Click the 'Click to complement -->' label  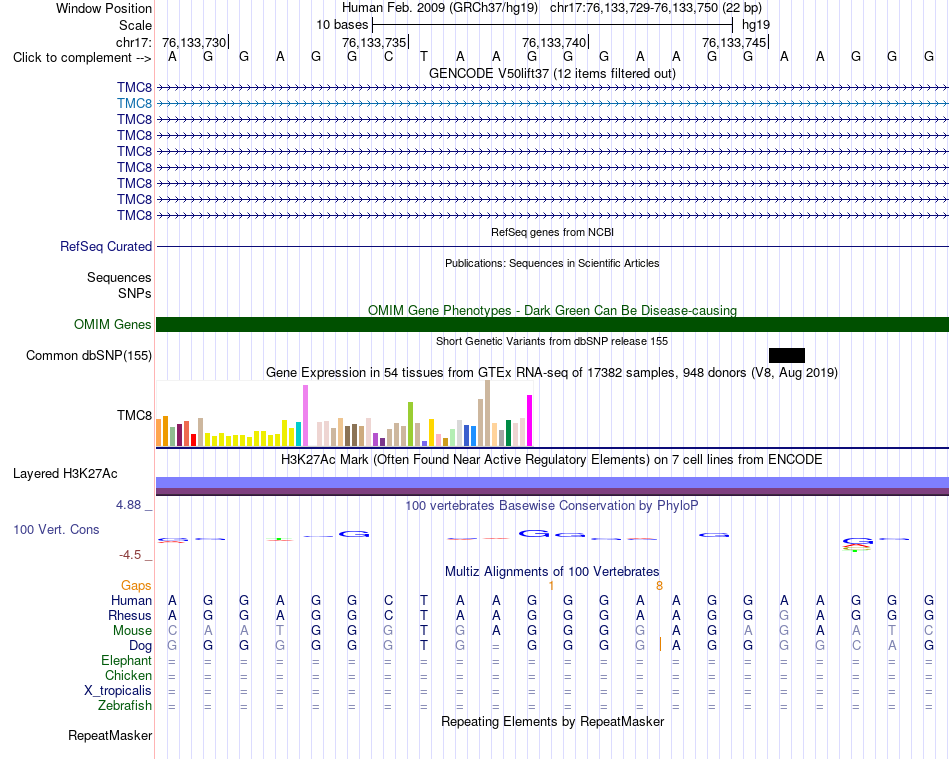point(82,58)
